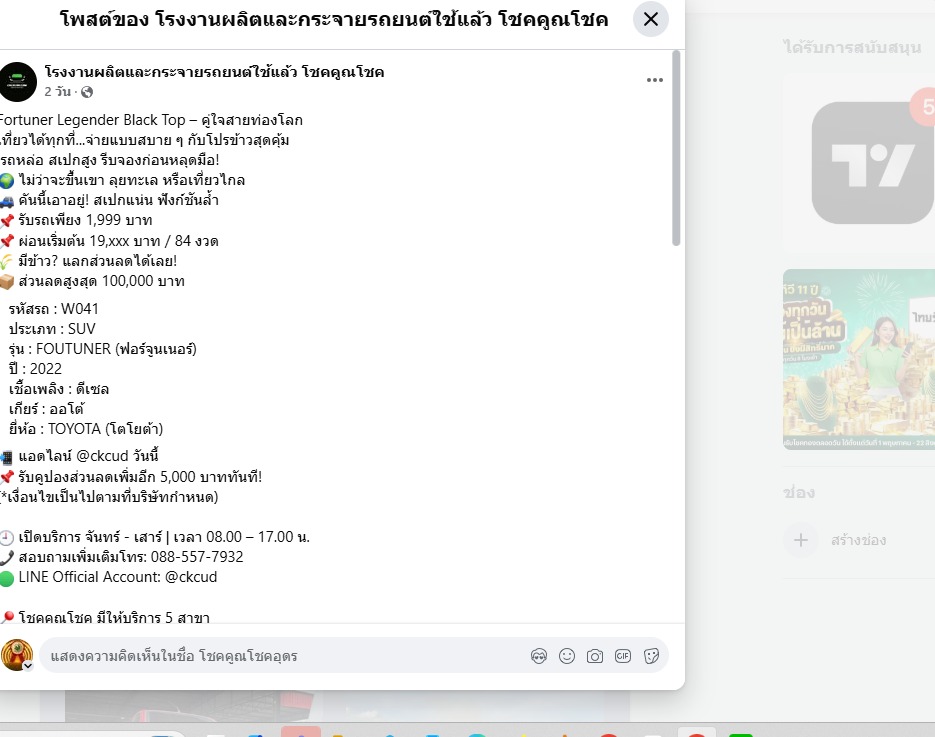Open the three-dot post options menu

tap(655, 80)
